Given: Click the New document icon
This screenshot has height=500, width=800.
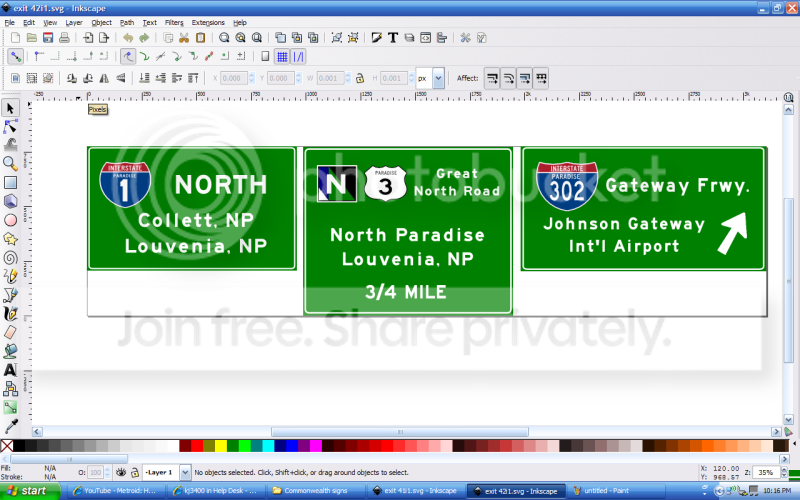Looking at the screenshot, I should [15, 38].
